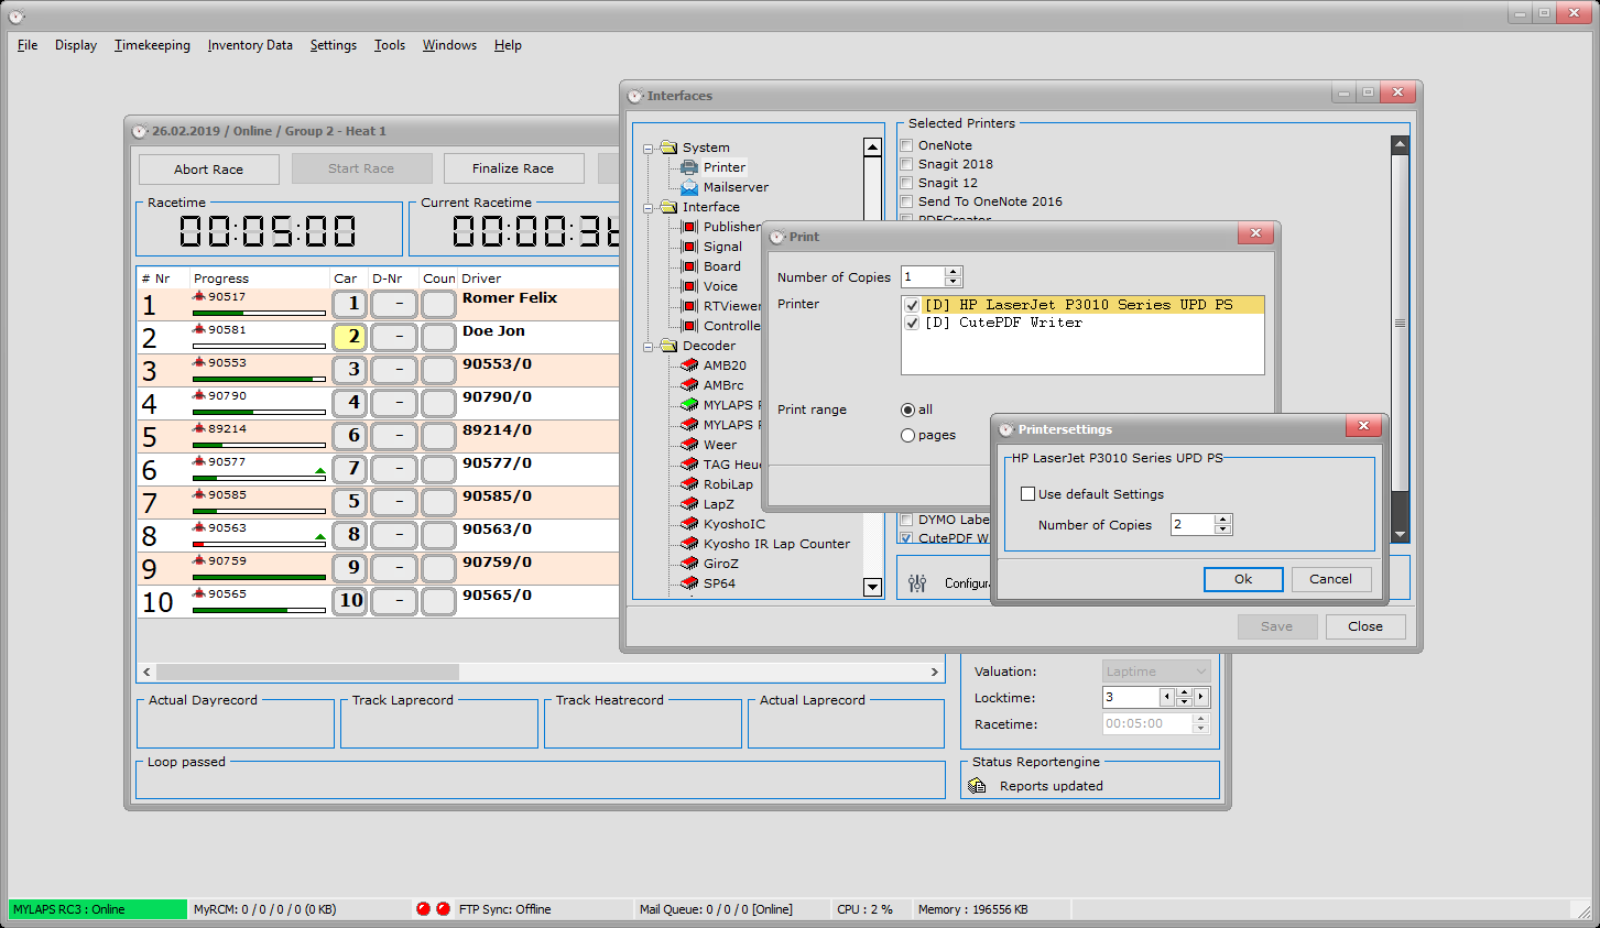1600x928 pixels.
Task: Open the Timekeeping menu
Action: click(152, 45)
